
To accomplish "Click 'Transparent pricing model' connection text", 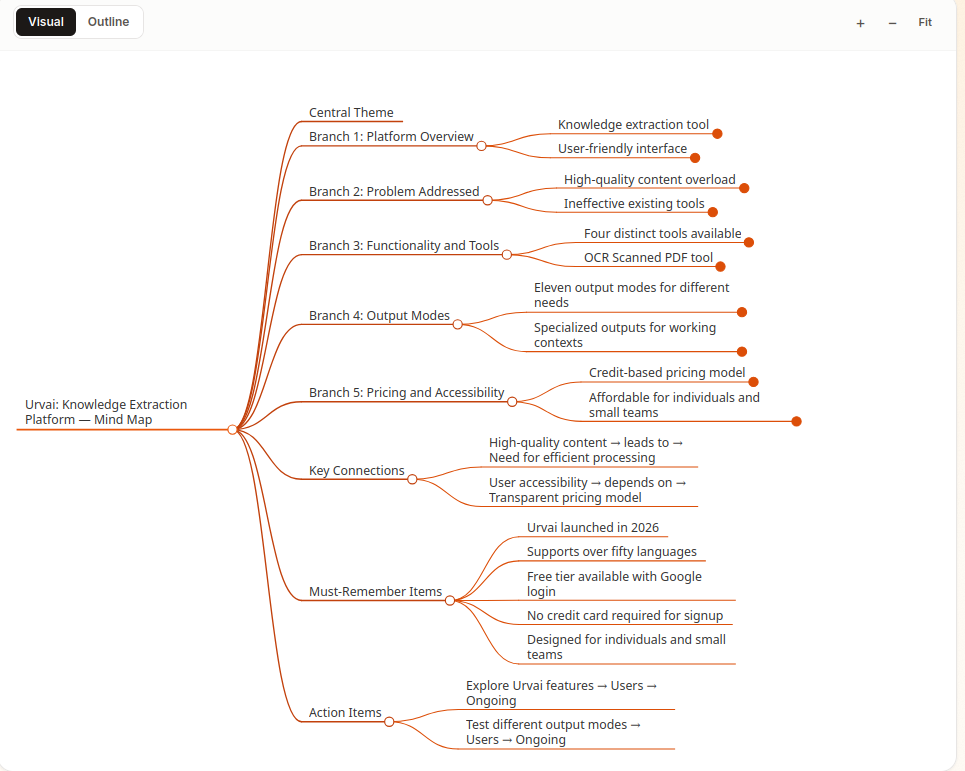I will coord(565,498).
